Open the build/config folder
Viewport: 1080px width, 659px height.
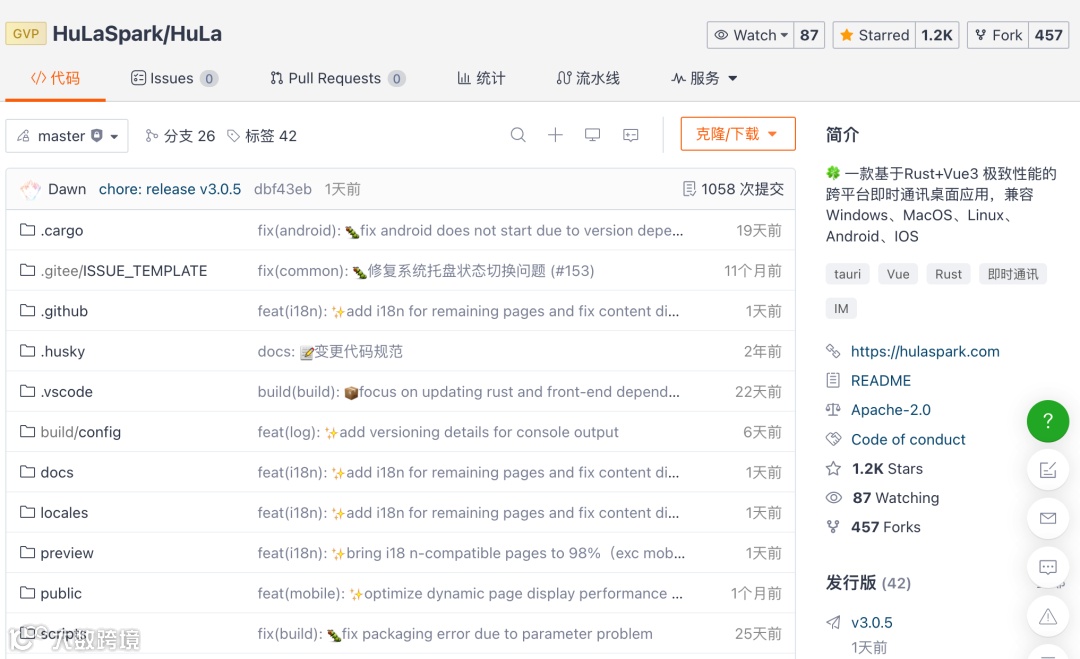pos(81,432)
